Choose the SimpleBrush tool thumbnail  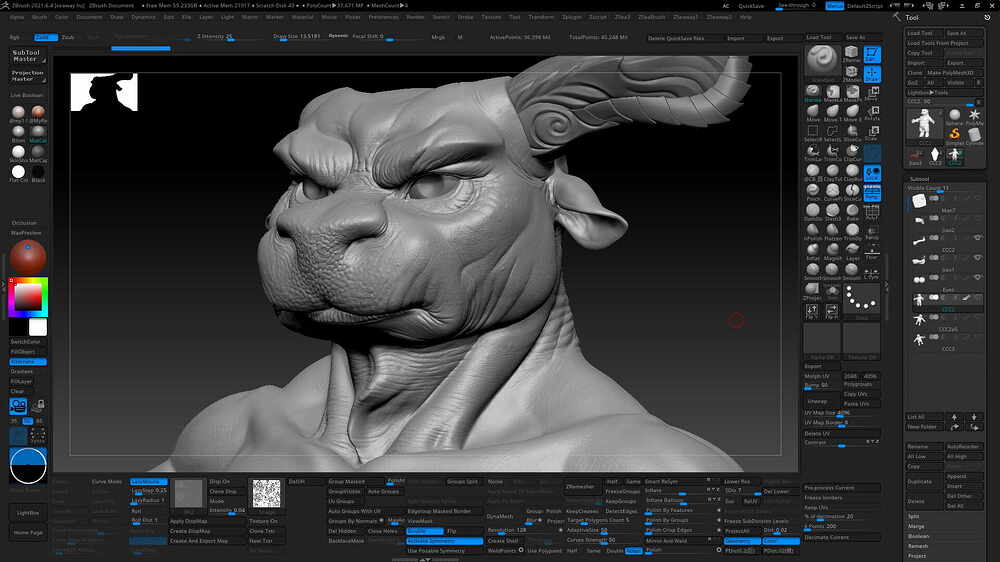pos(954,136)
